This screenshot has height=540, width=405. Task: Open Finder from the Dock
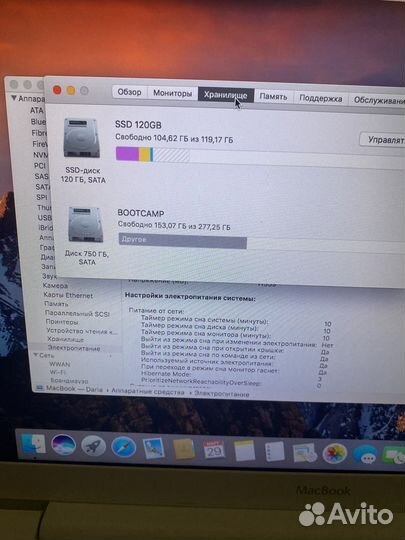pos(33,443)
